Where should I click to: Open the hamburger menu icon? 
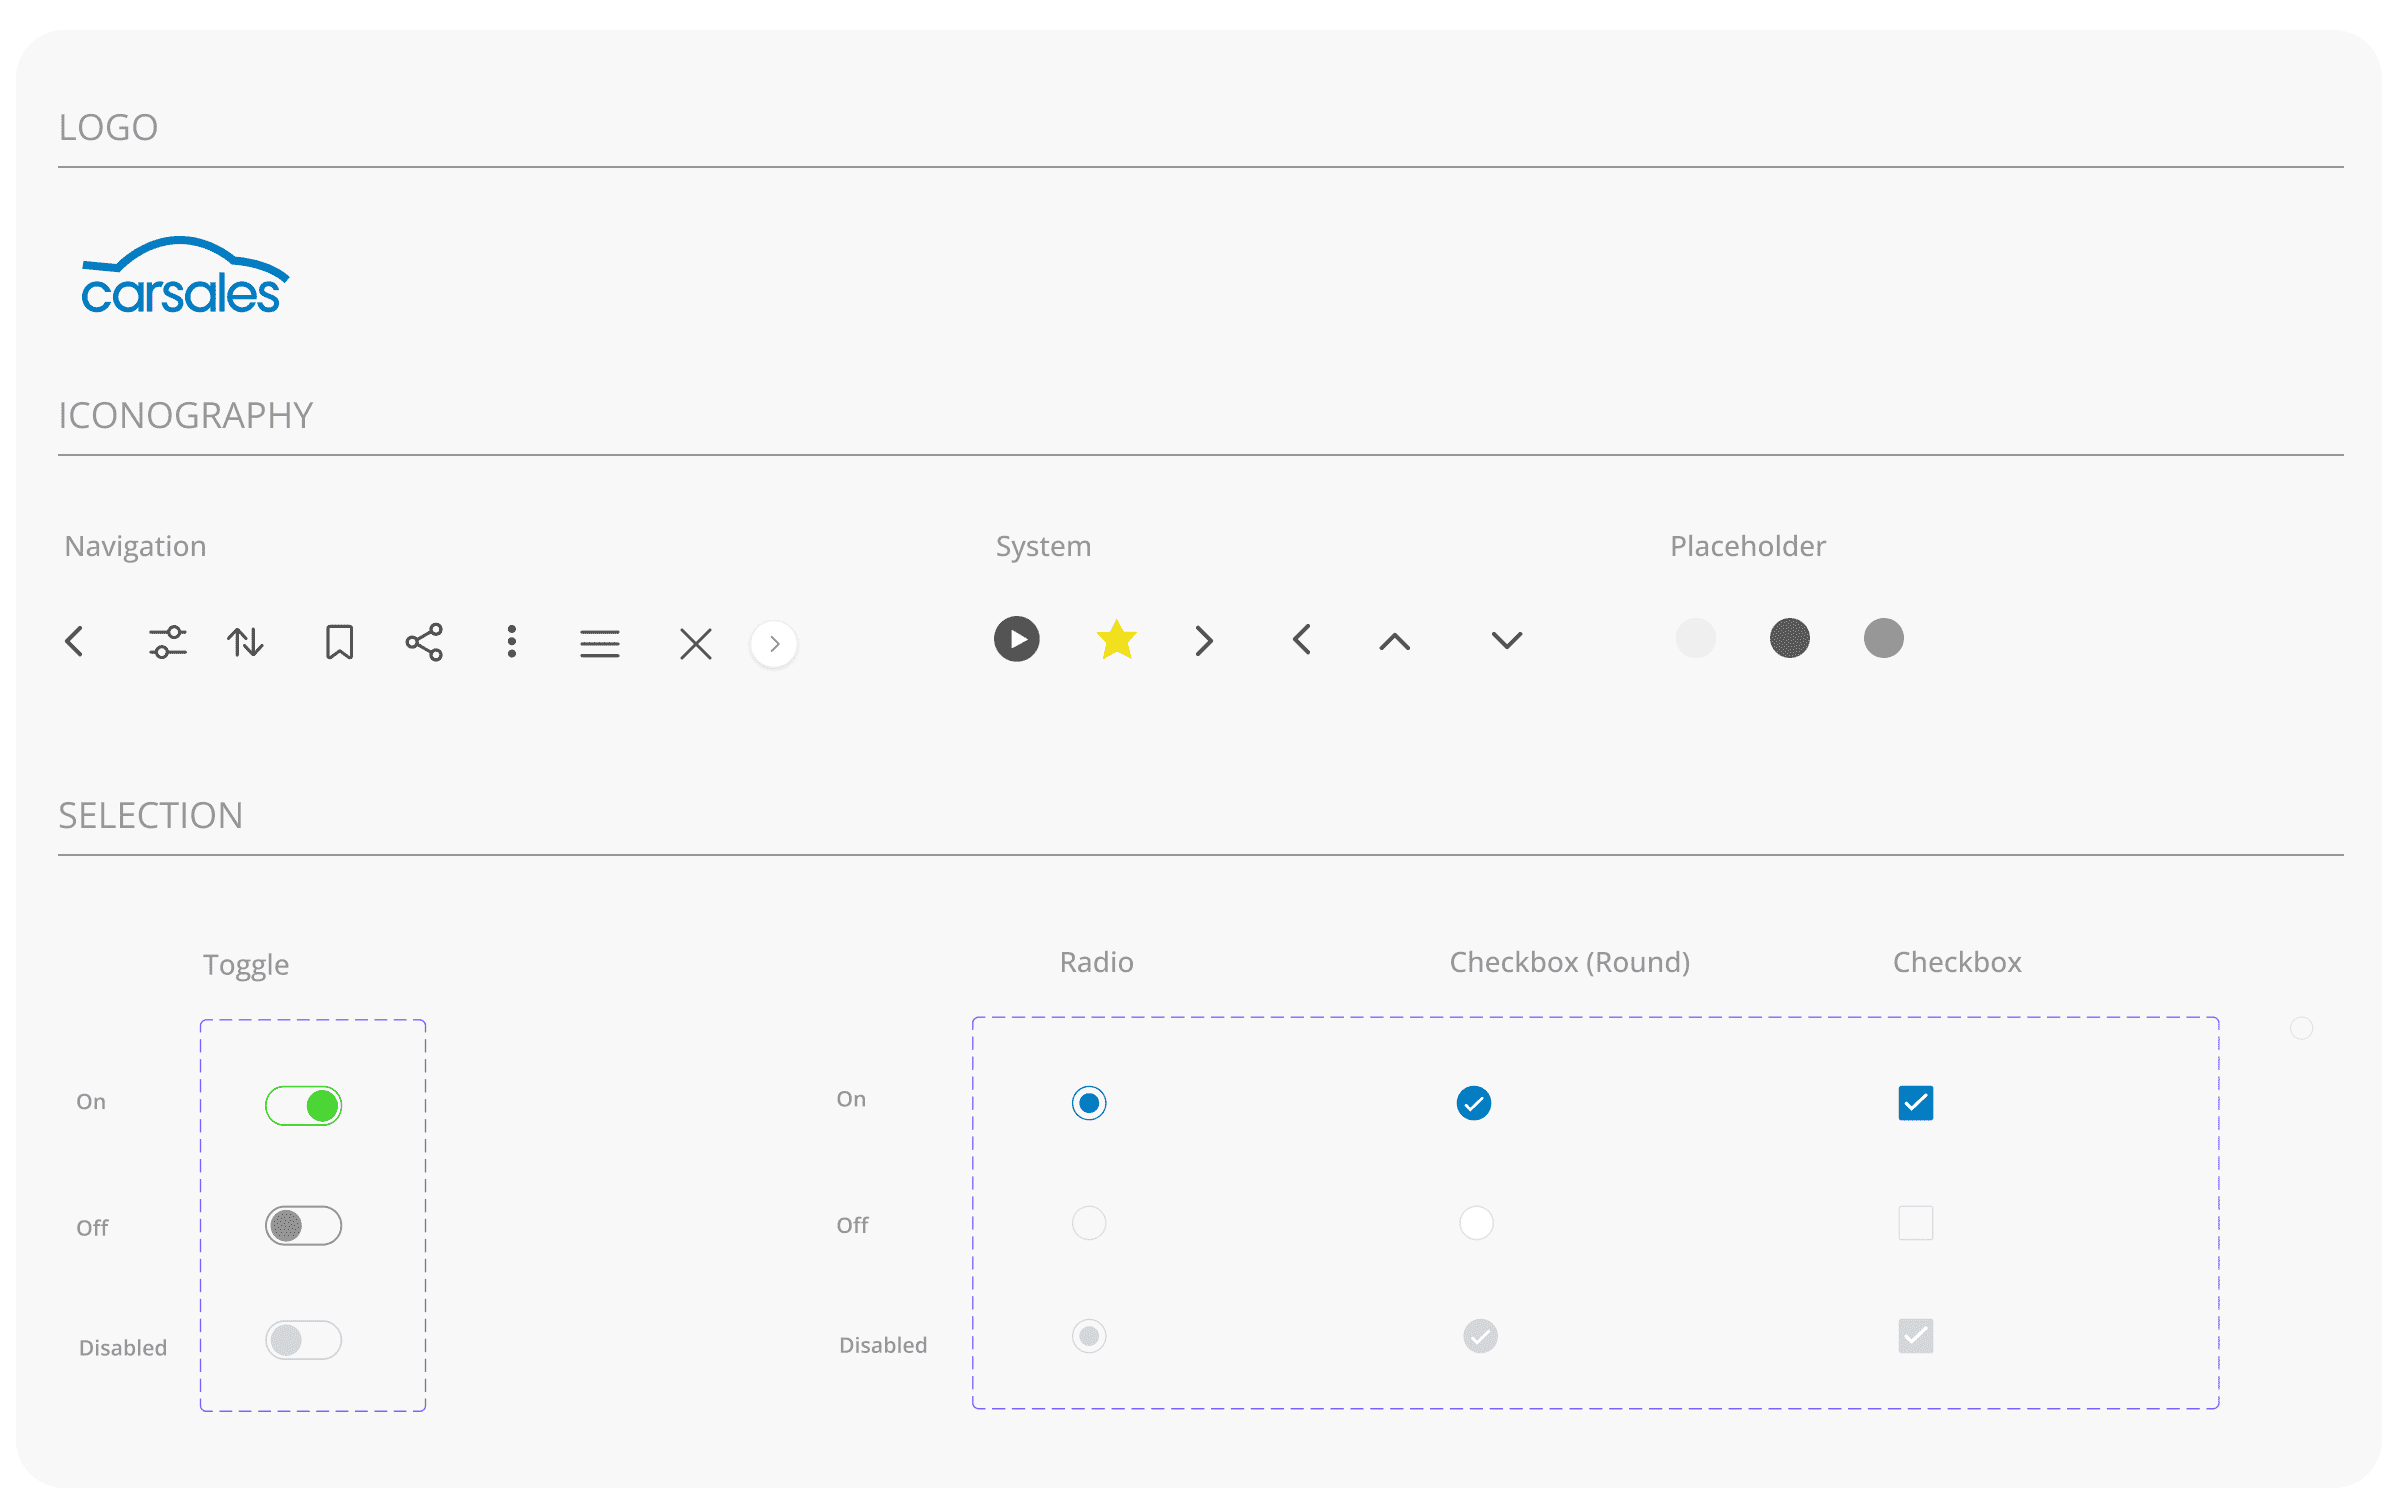[600, 643]
